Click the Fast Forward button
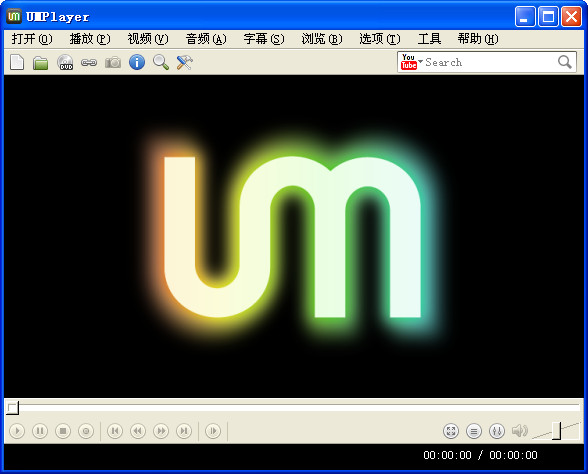The height and width of the screenshot is (474, 588). [x=161, y=431]
